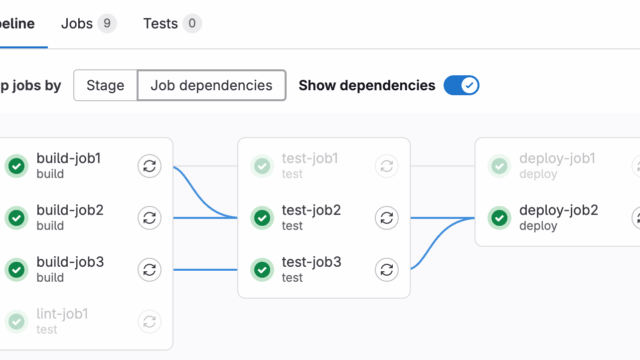Click the passed status icon of test-job3
Image resolution: width=640 pixels, height=360 pixels.
click(x=262, y=270)
